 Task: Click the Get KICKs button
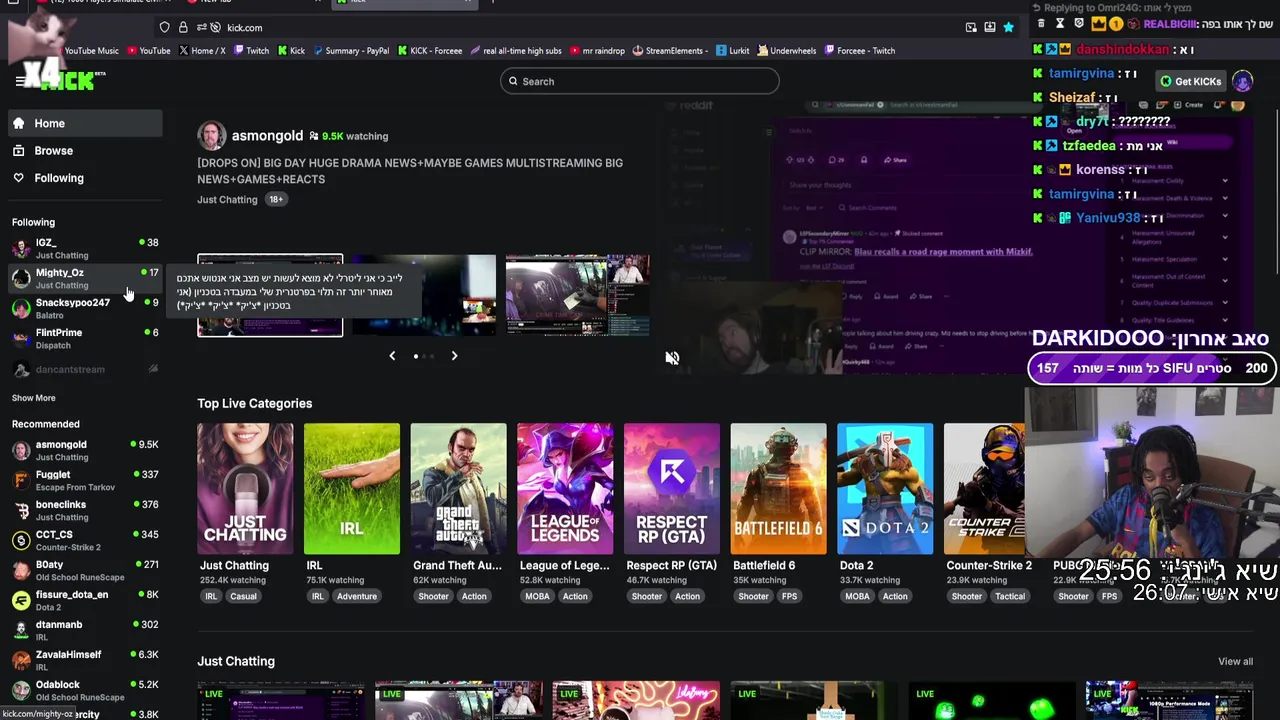coord(1190,81)
